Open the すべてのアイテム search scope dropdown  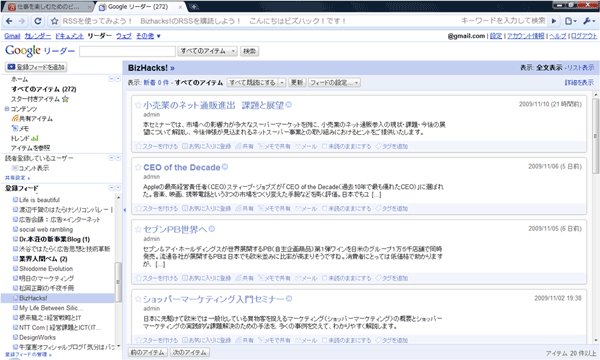point(208,51)
